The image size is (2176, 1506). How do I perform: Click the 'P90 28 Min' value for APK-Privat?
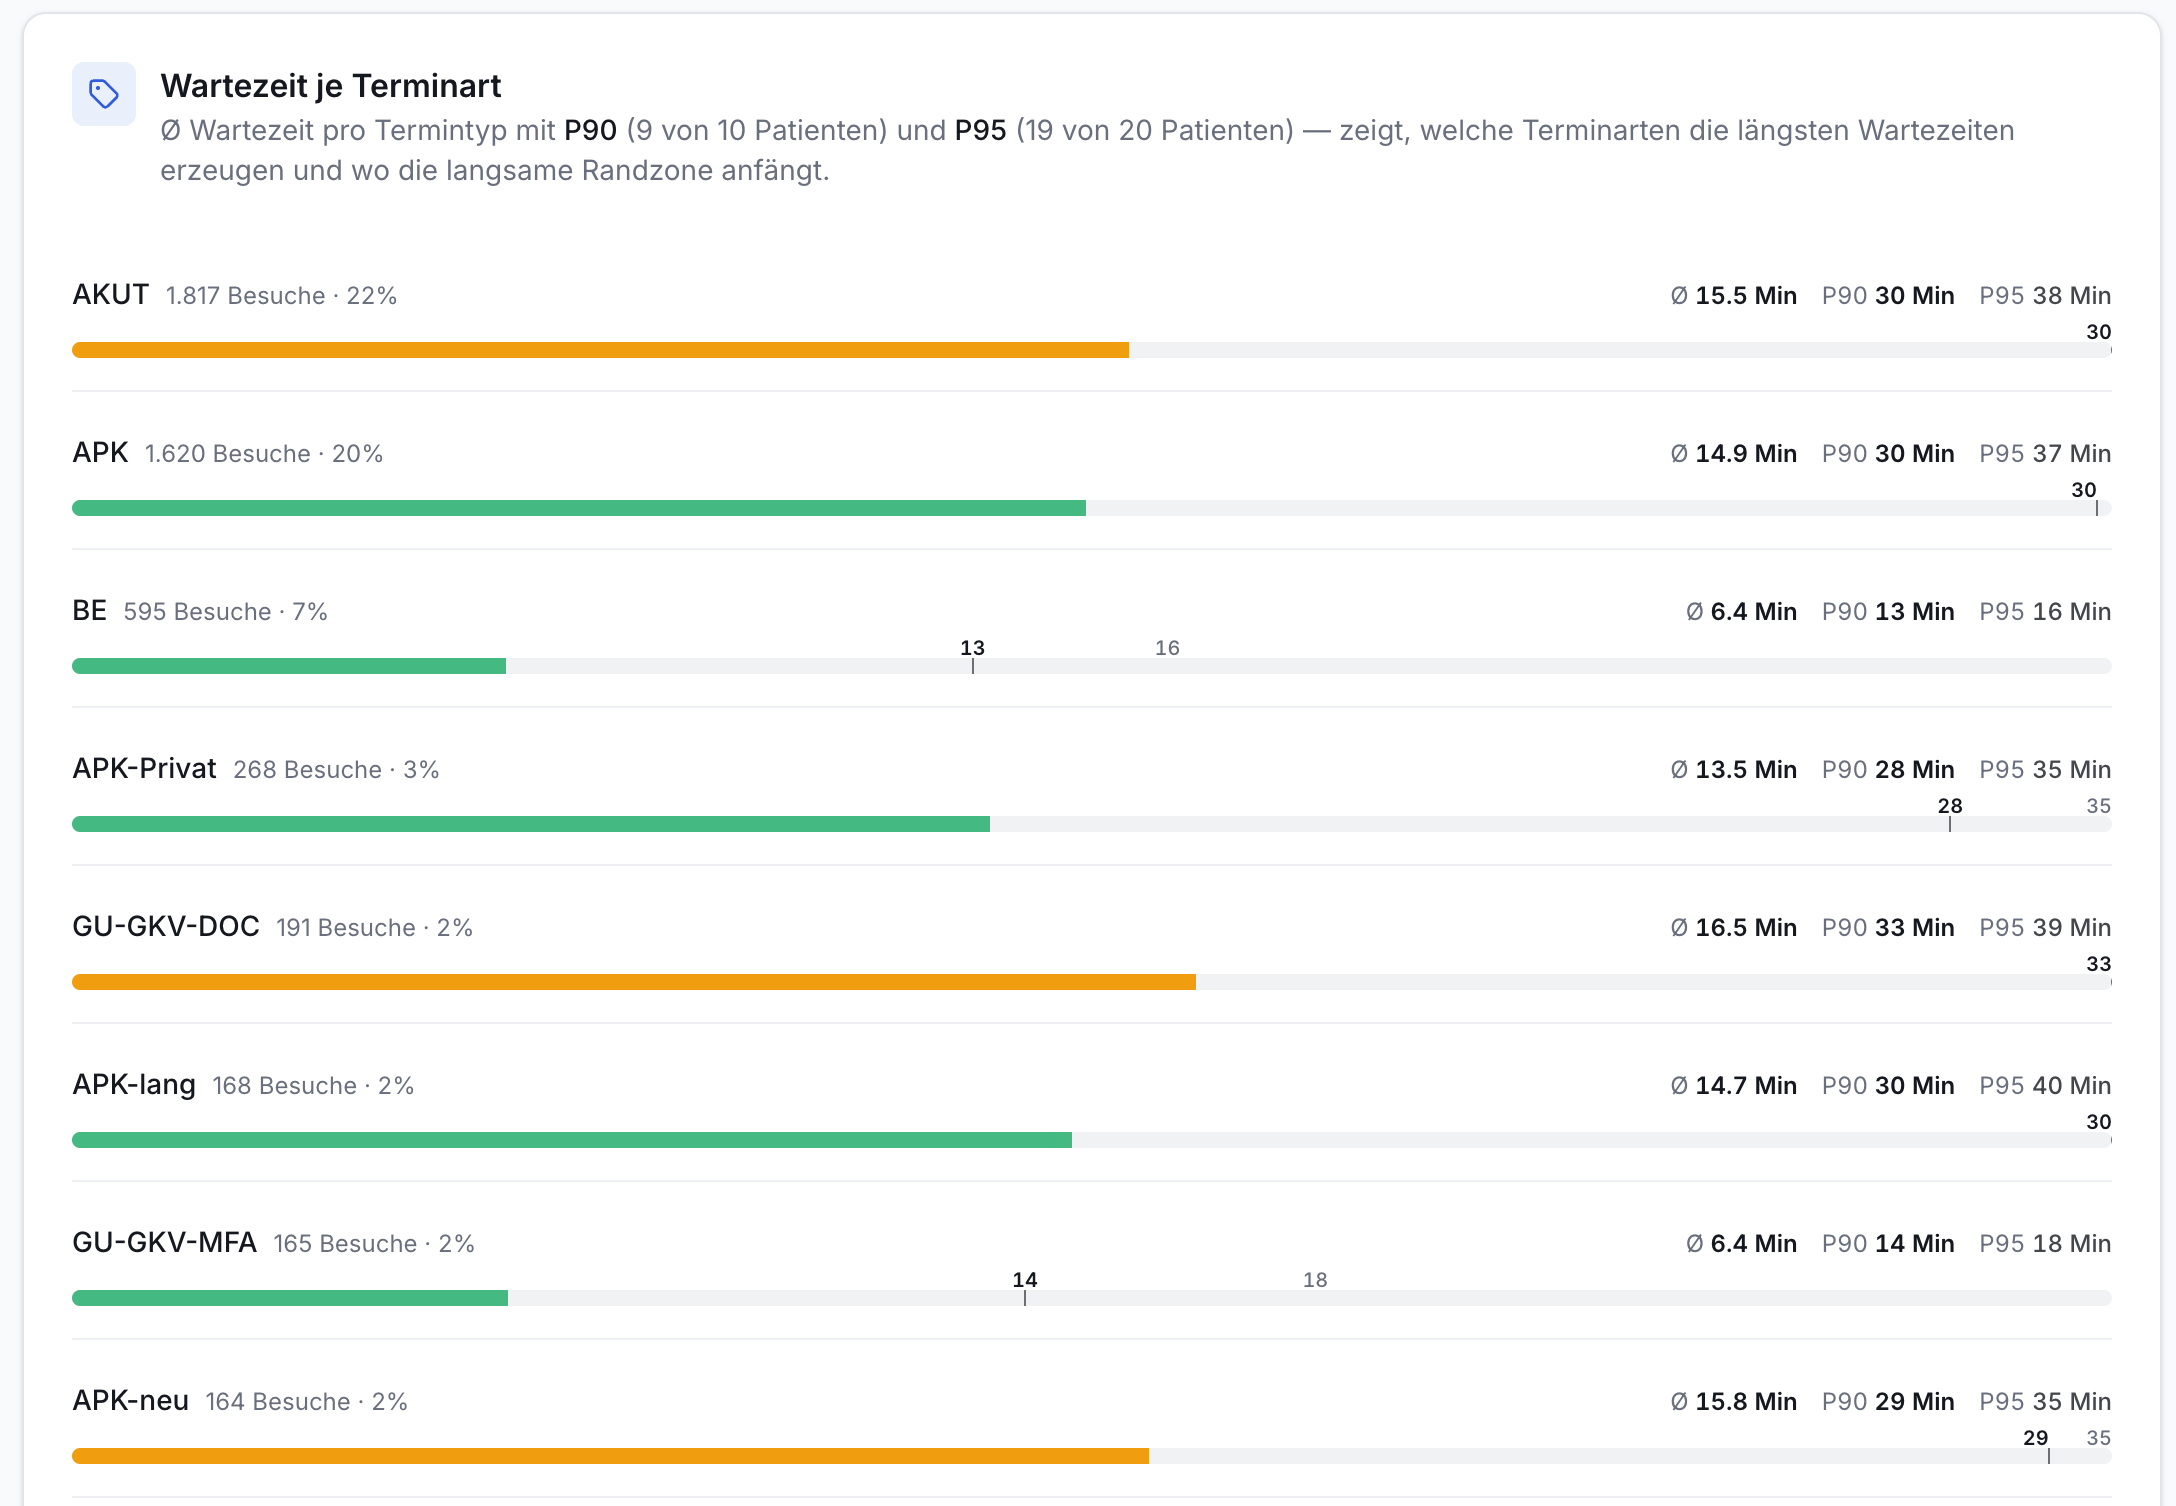(1888, 770)
